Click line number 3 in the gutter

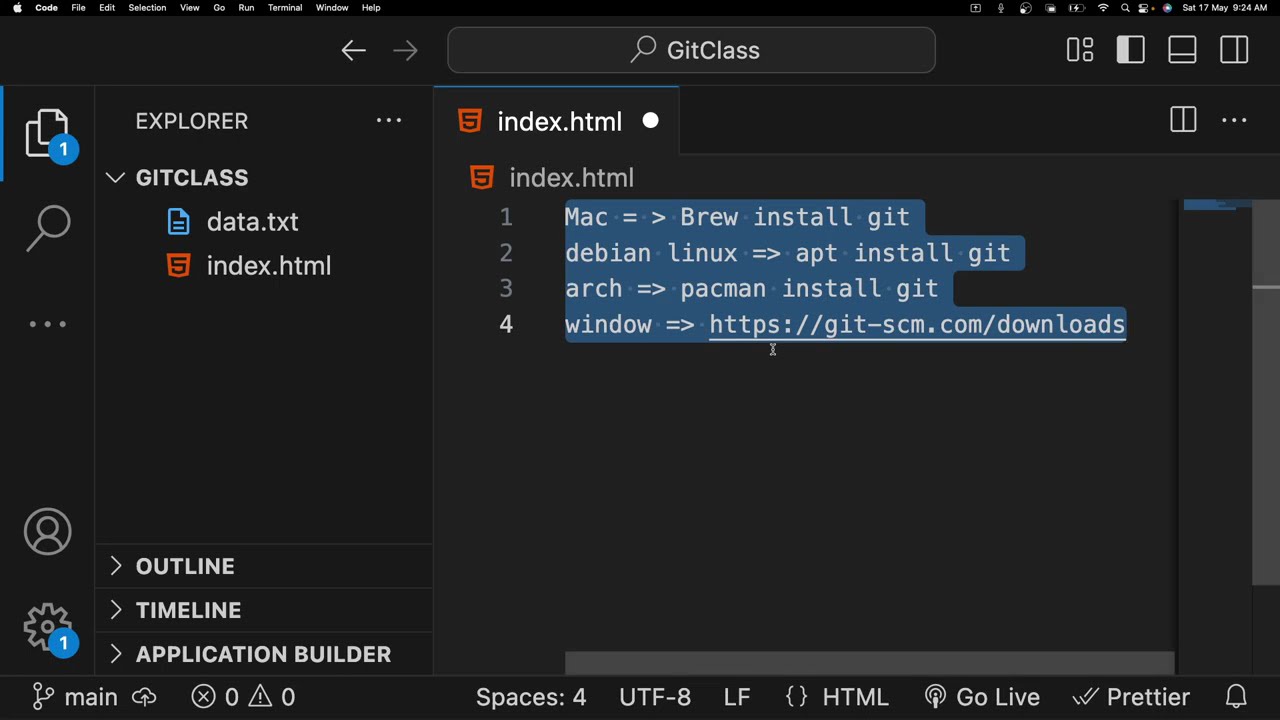(506, 289)
